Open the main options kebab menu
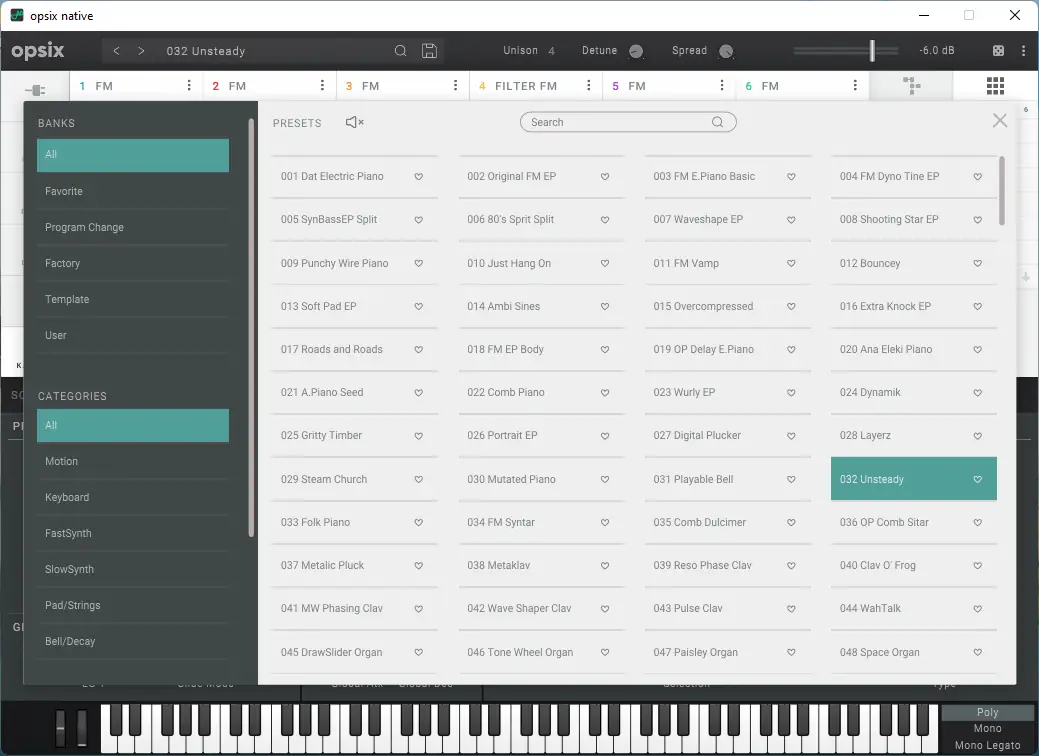Viewport: 1039px width, 756px height. click(x=1024, y=51)
